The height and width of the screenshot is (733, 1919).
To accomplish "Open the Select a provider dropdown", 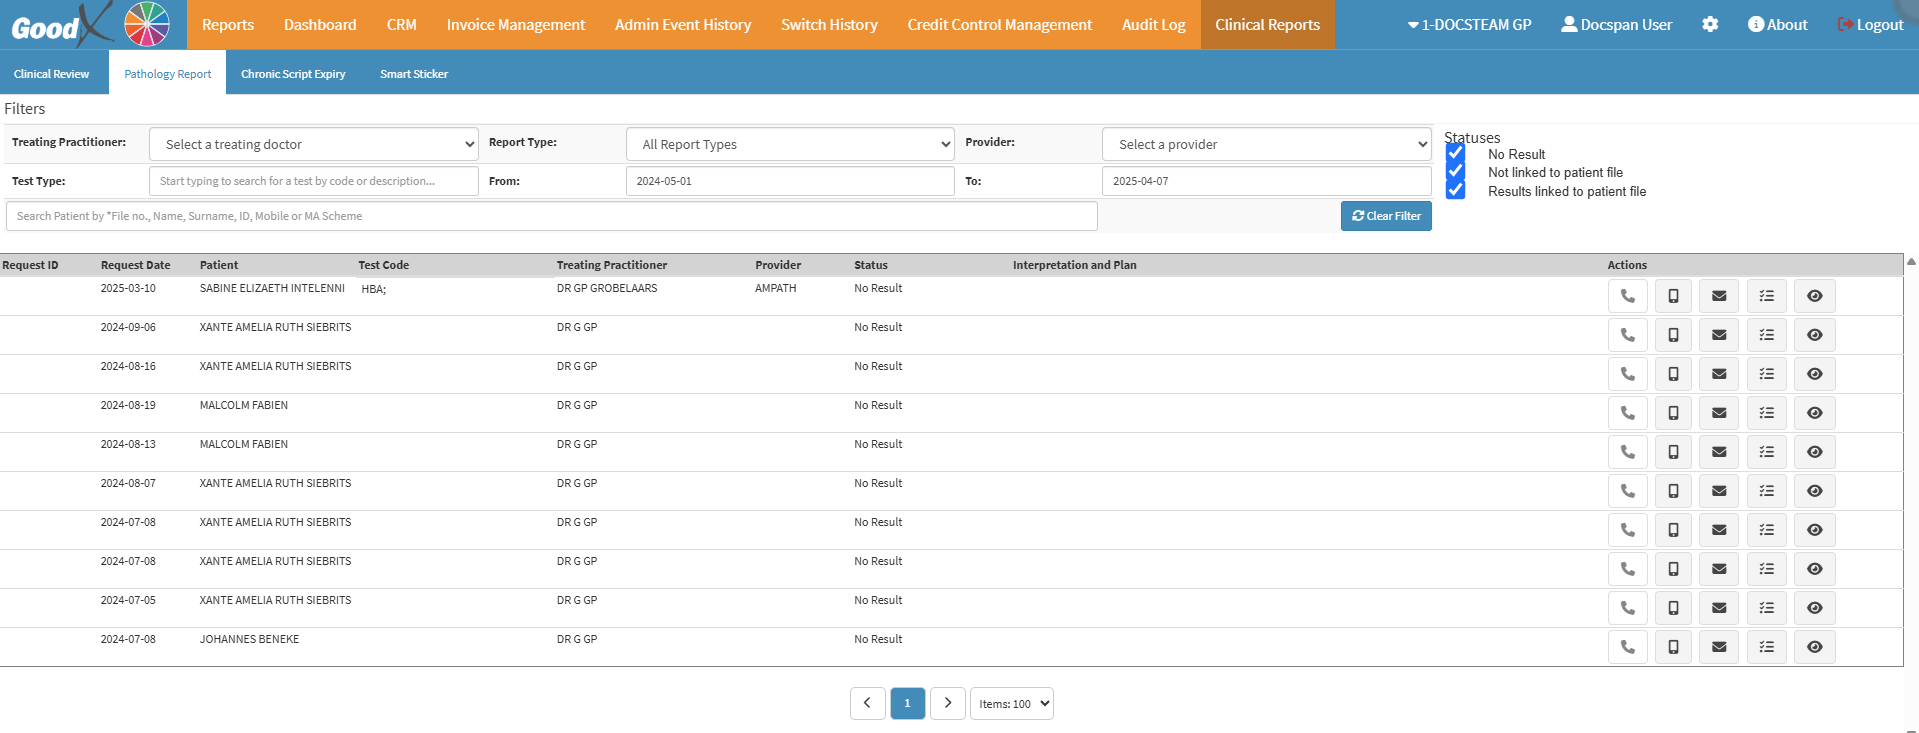I will click(1266, 144).
